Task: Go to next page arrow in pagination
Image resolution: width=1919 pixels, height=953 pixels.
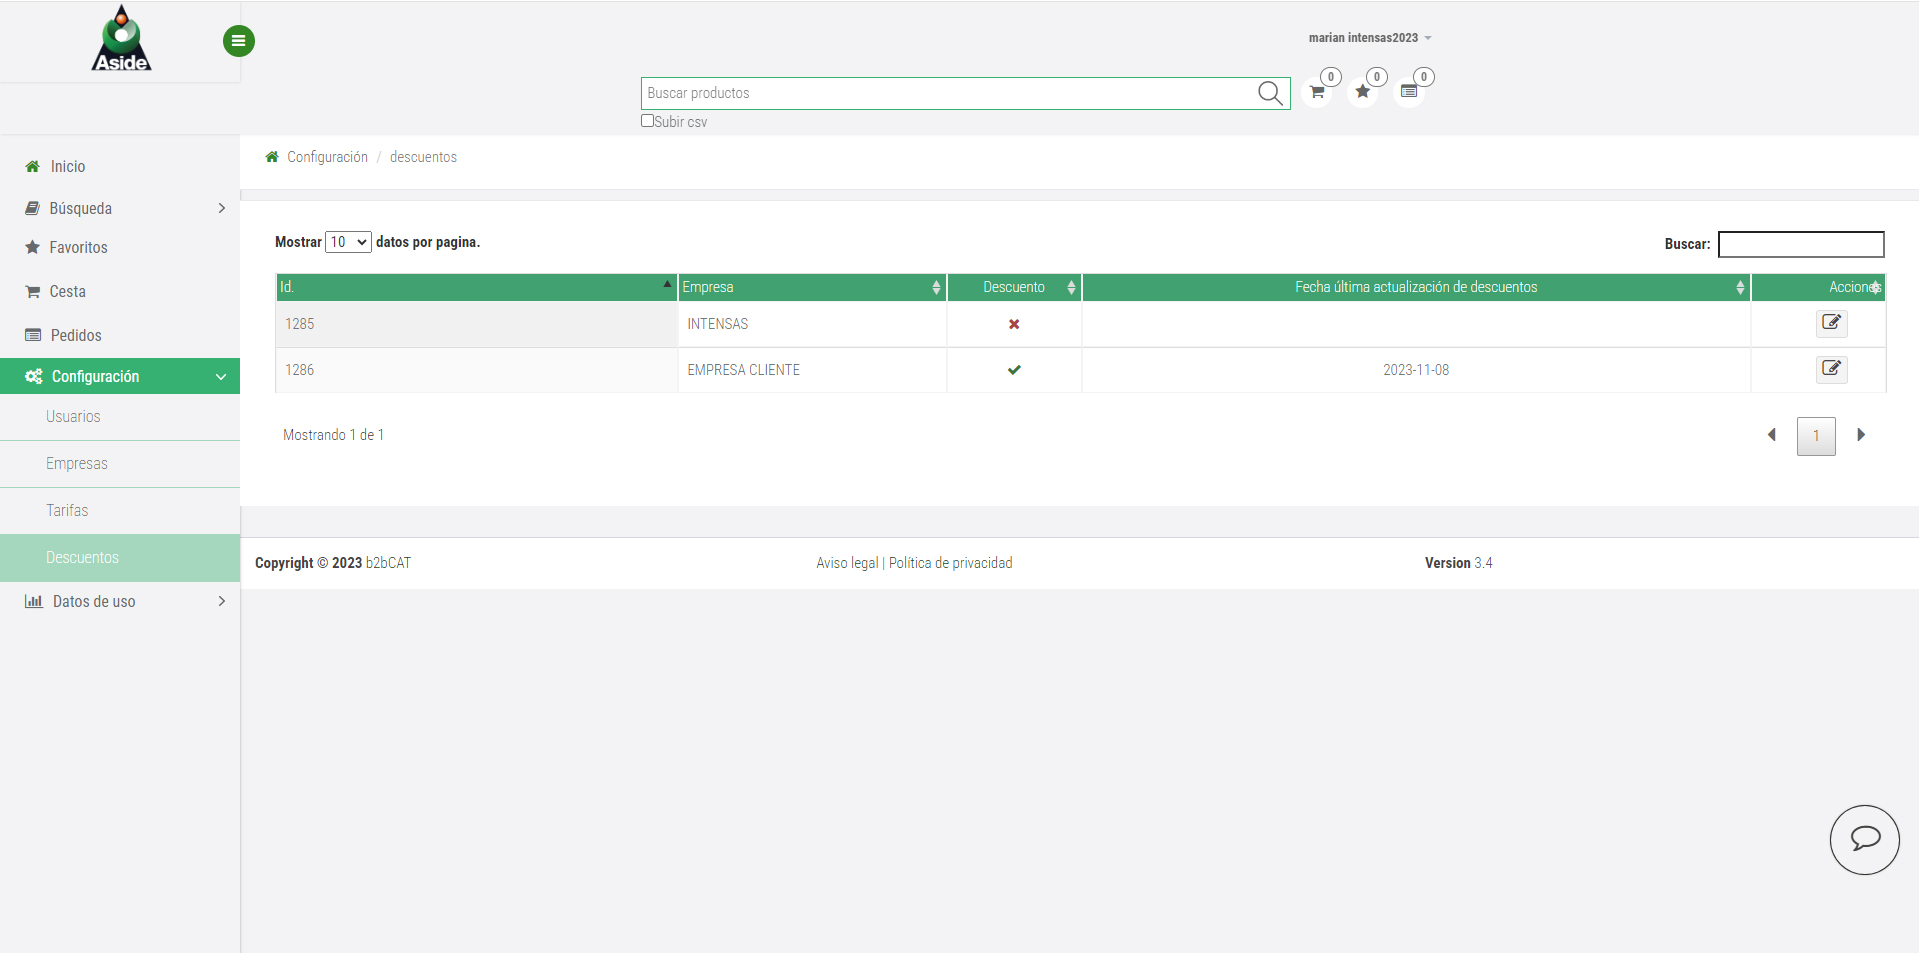Action: 1861,435
